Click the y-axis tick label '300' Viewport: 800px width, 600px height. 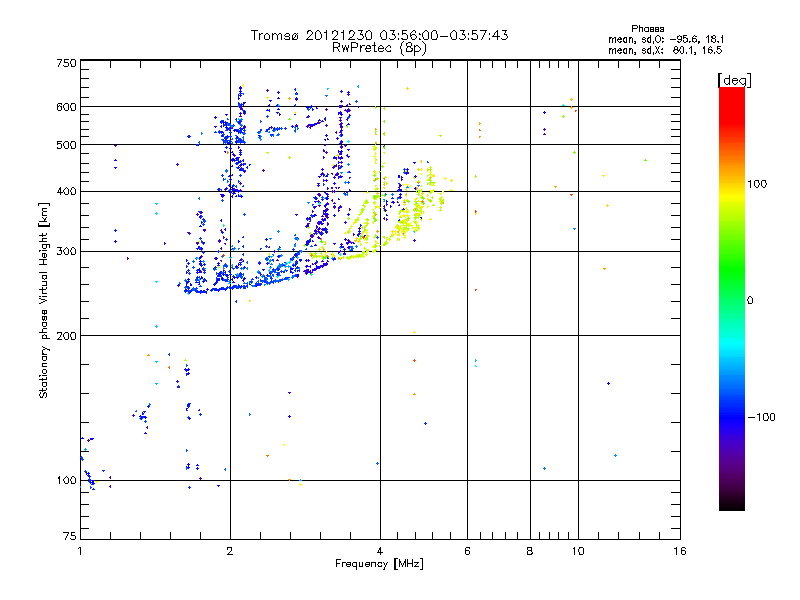coord(67,252)
